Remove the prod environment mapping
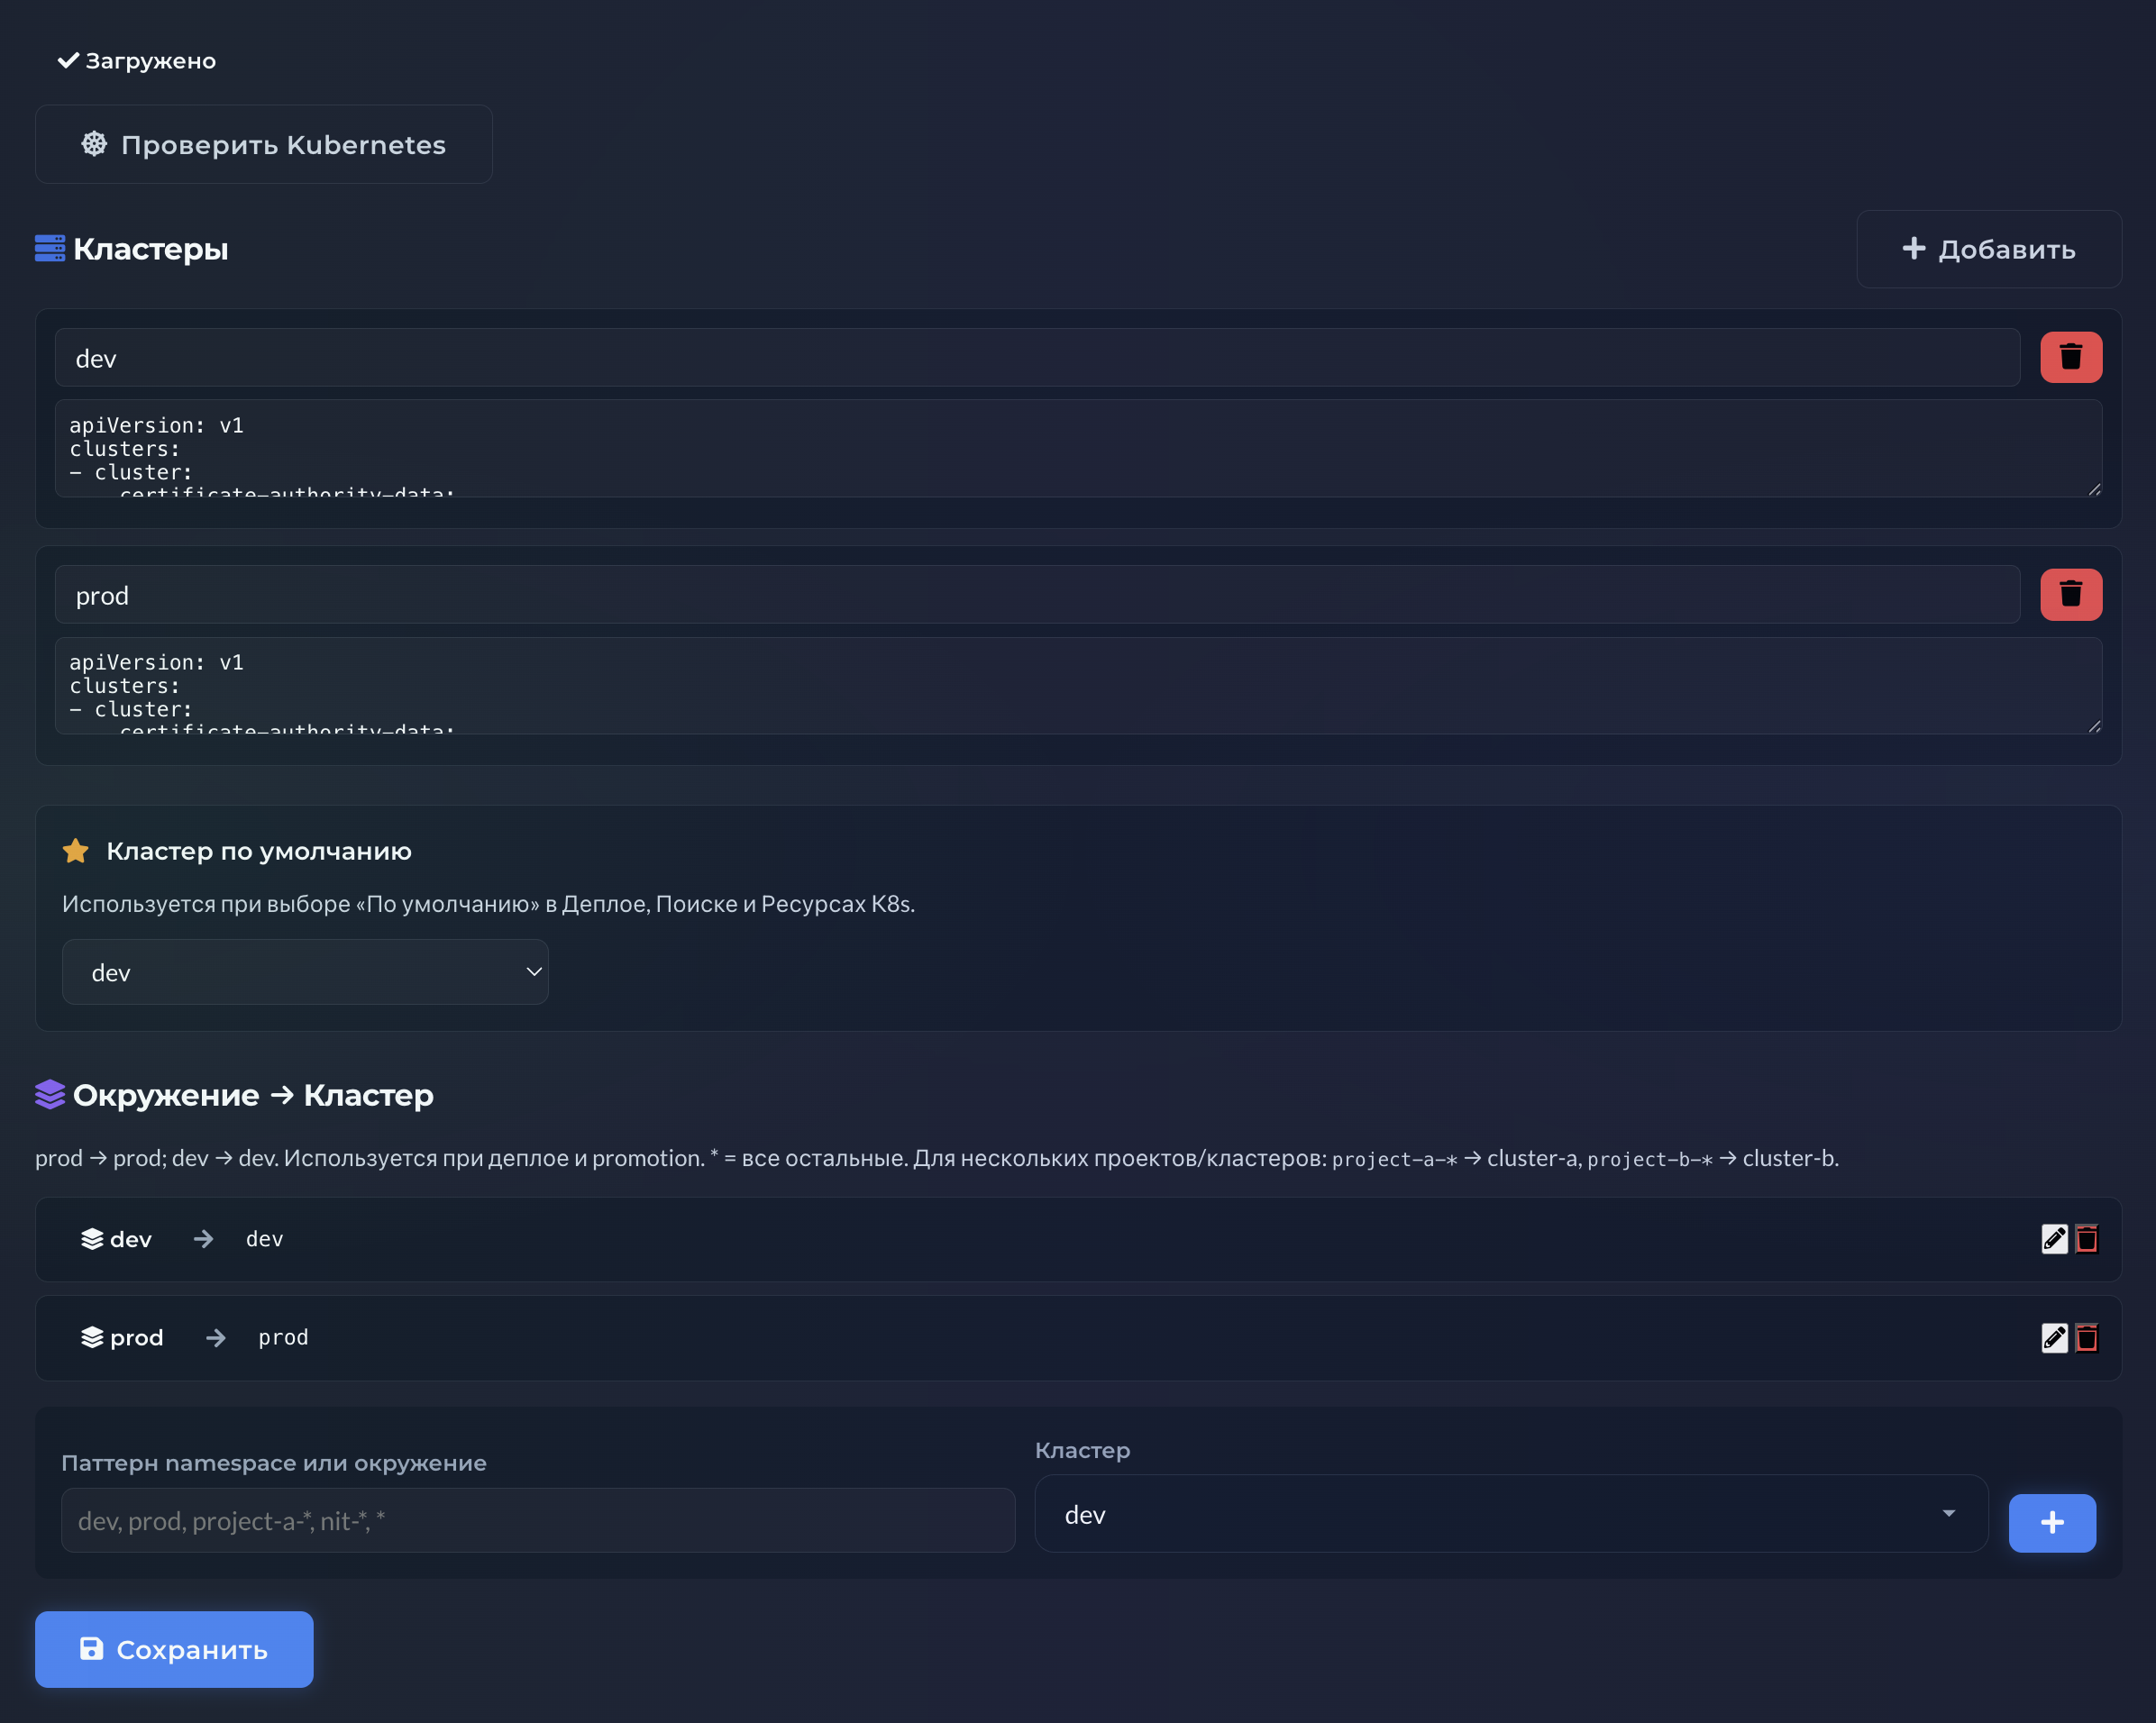Screen dimensions: 2156x1723 coord(2086,1337)
